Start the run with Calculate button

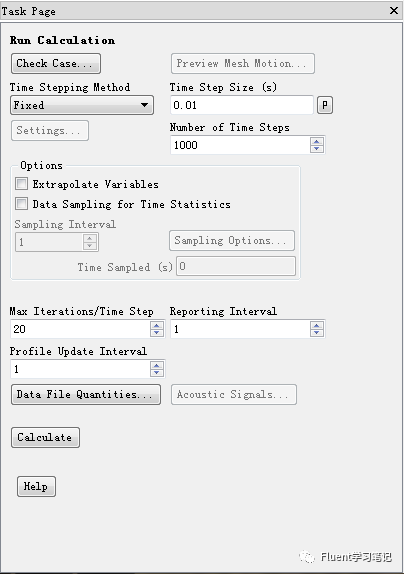click(x=45, y=437)
